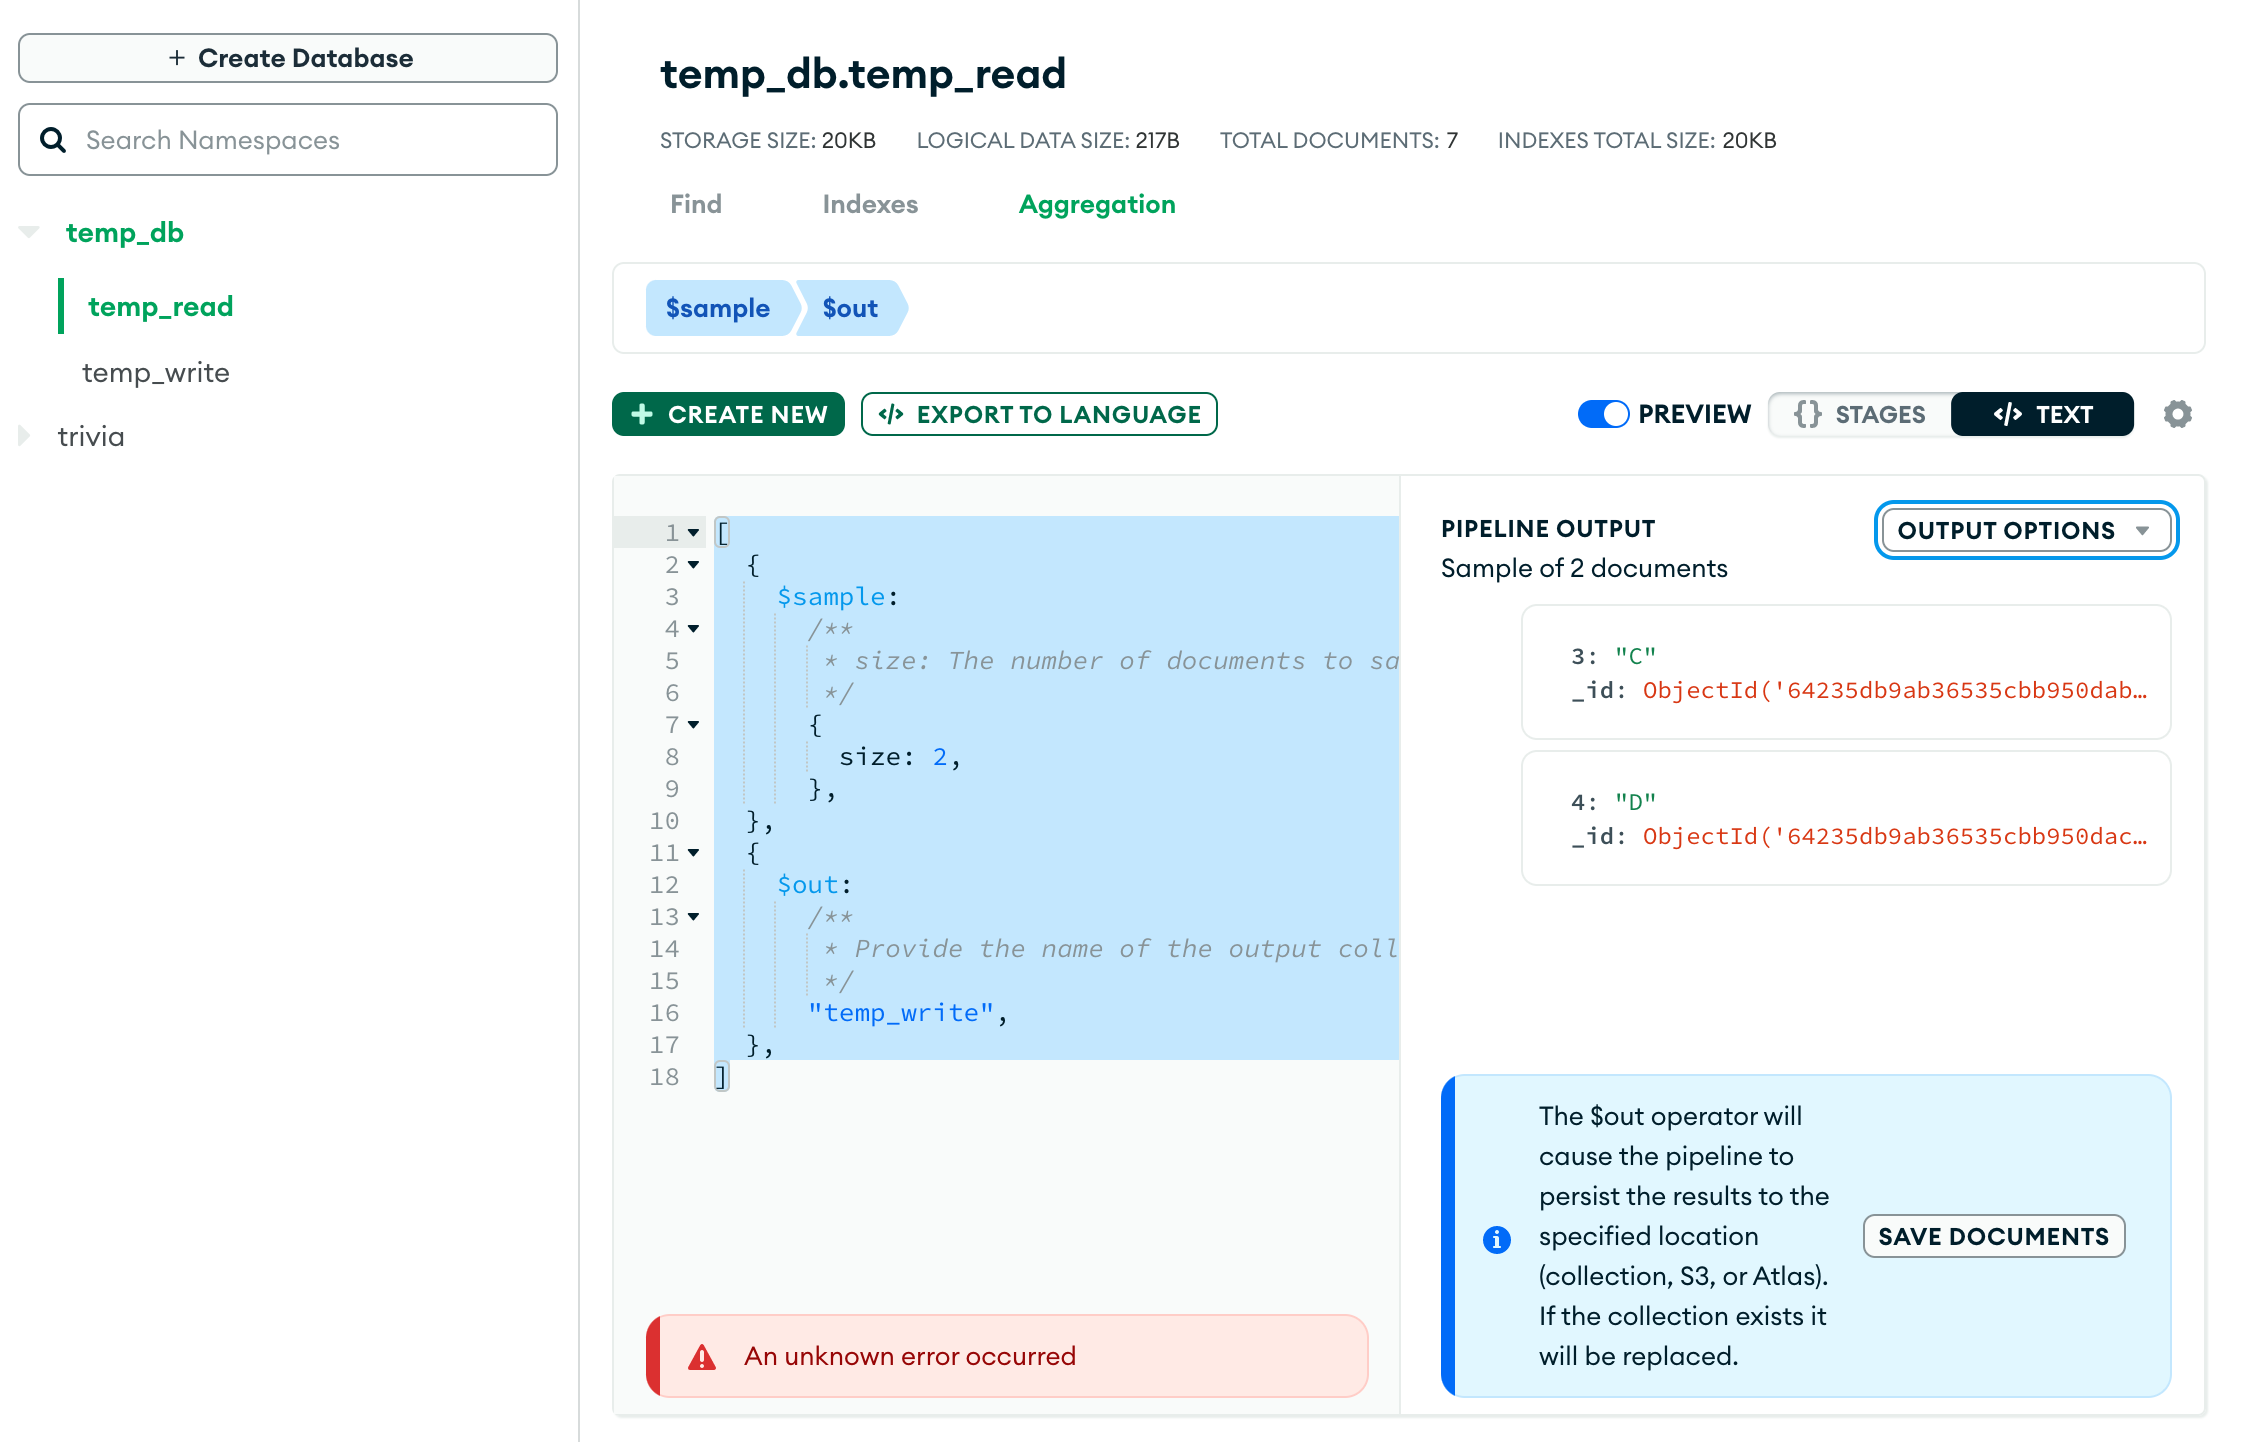
Task: Click the curly braces STAGES icon
Action: pyautogui.click(x=1807, y=414)
